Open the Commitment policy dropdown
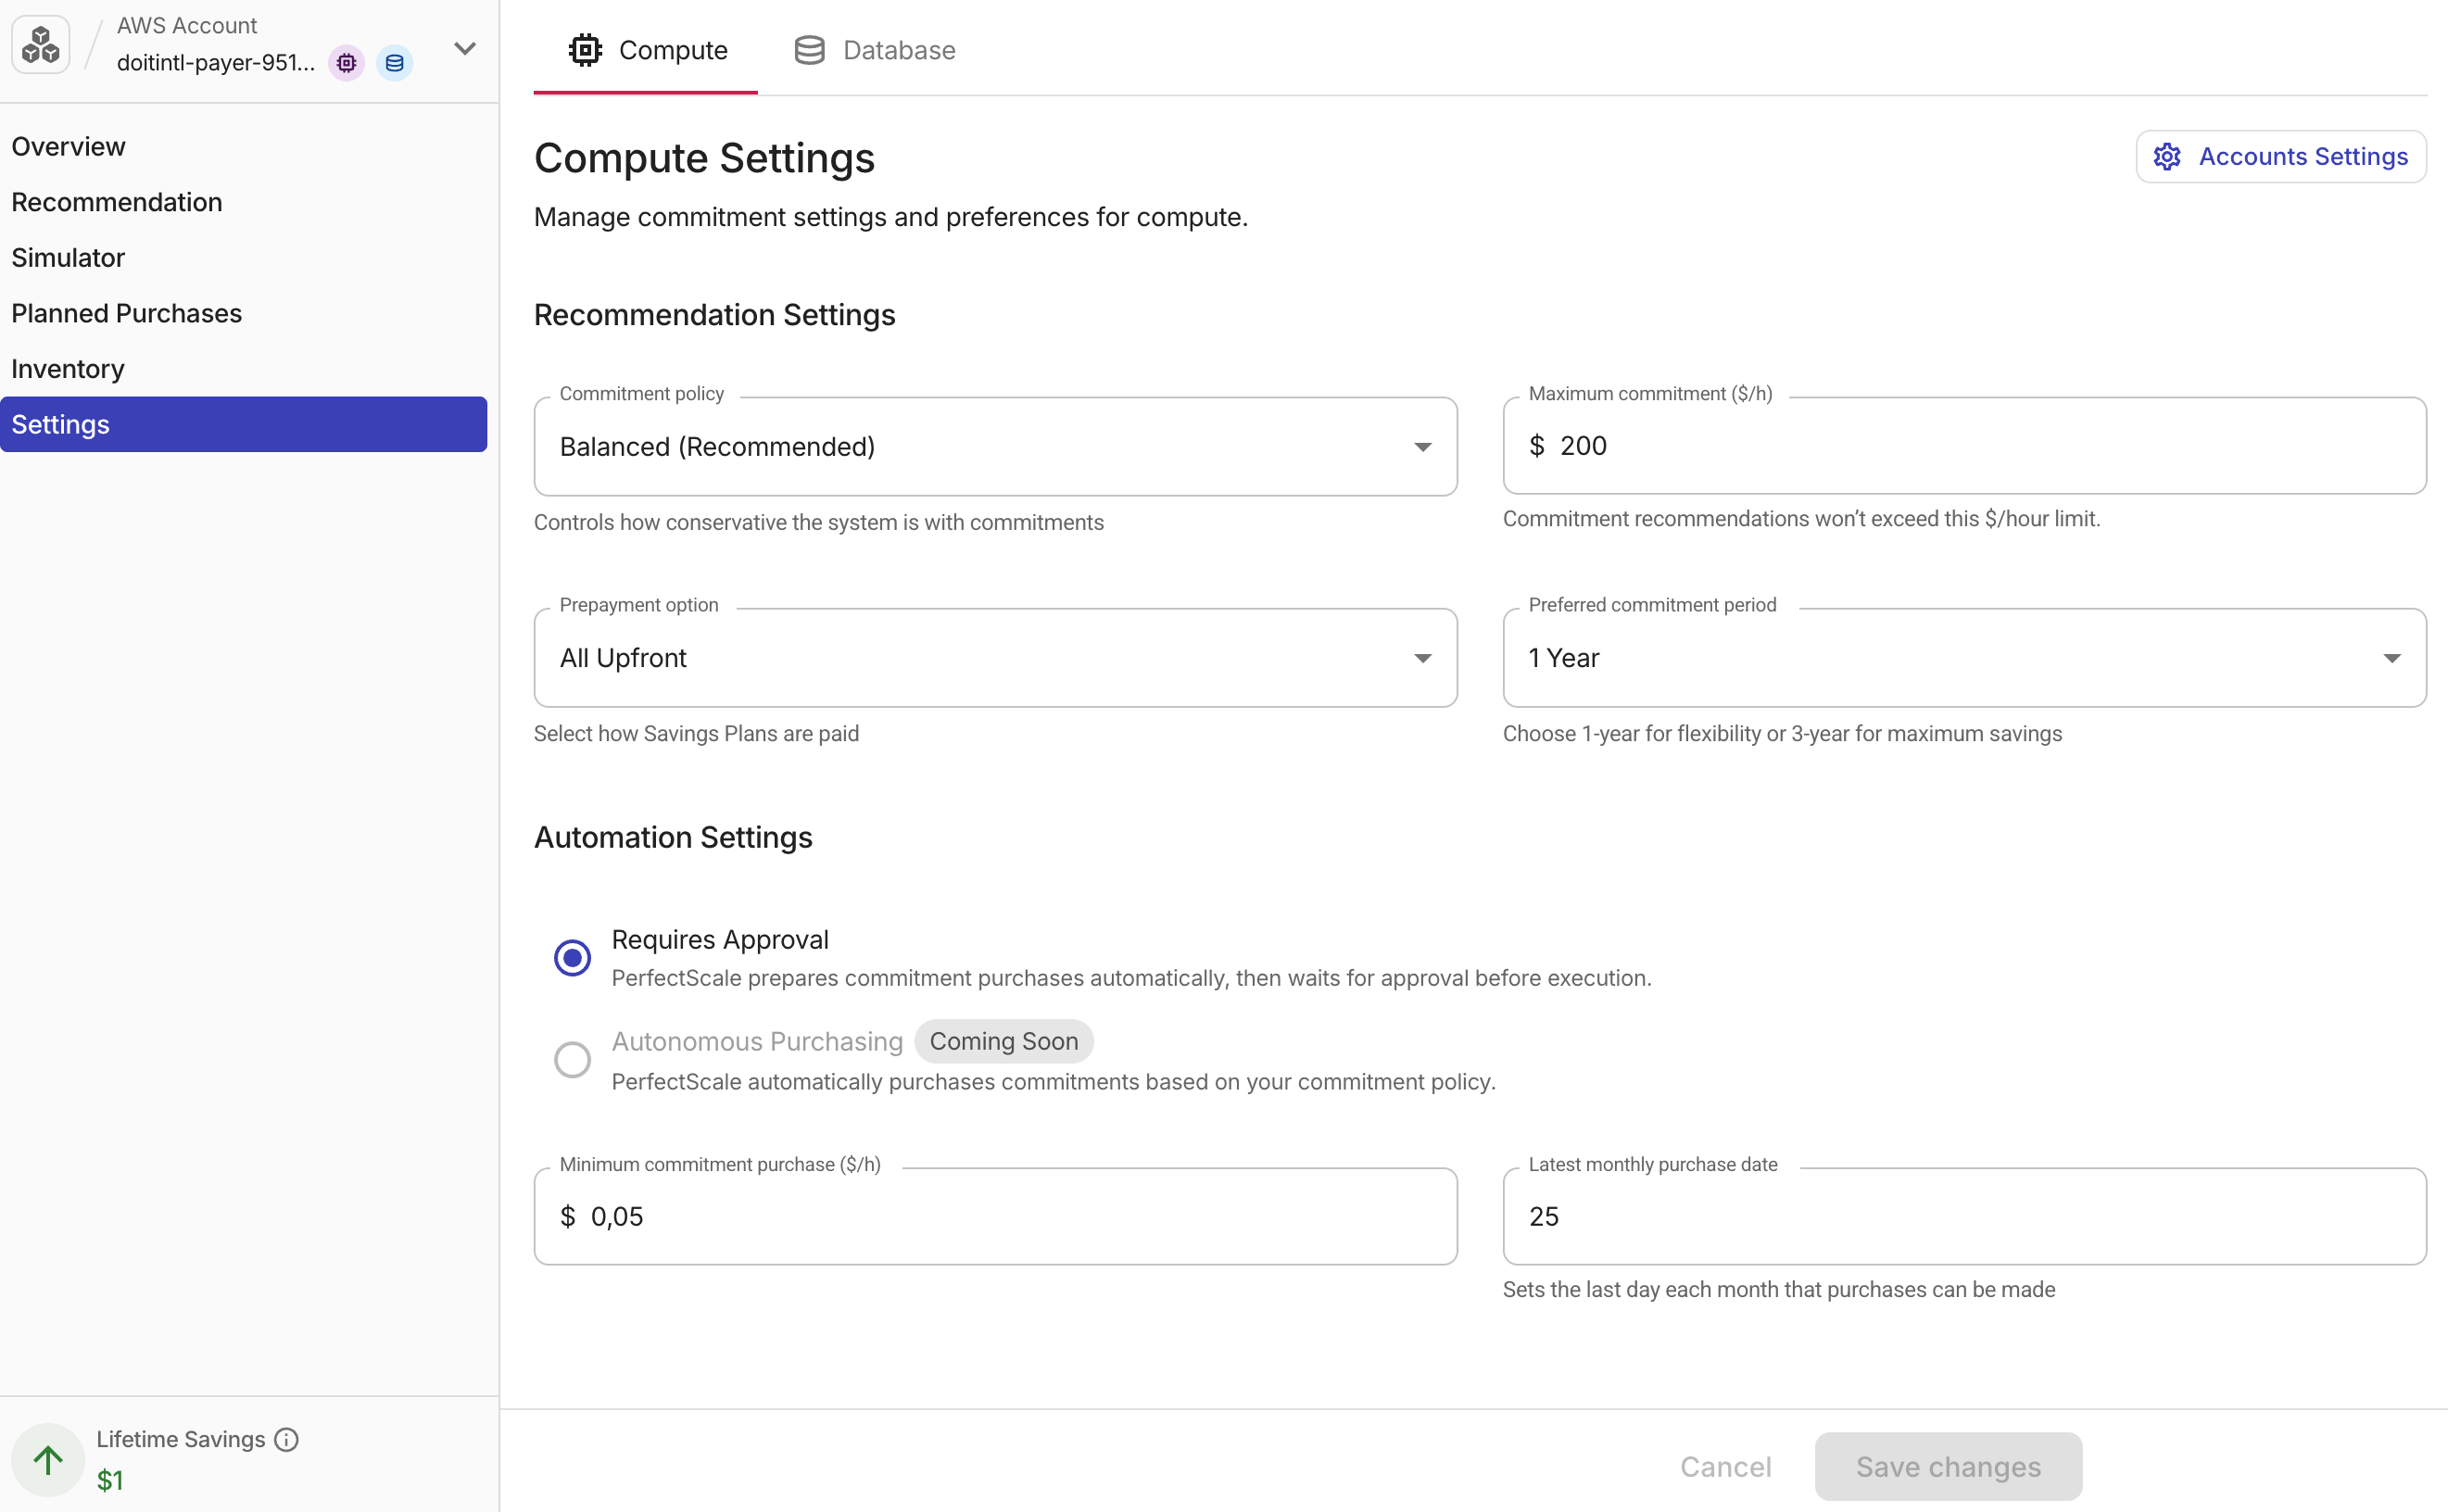Screen dimensions: 2448x1512 [x=995, y=446]
